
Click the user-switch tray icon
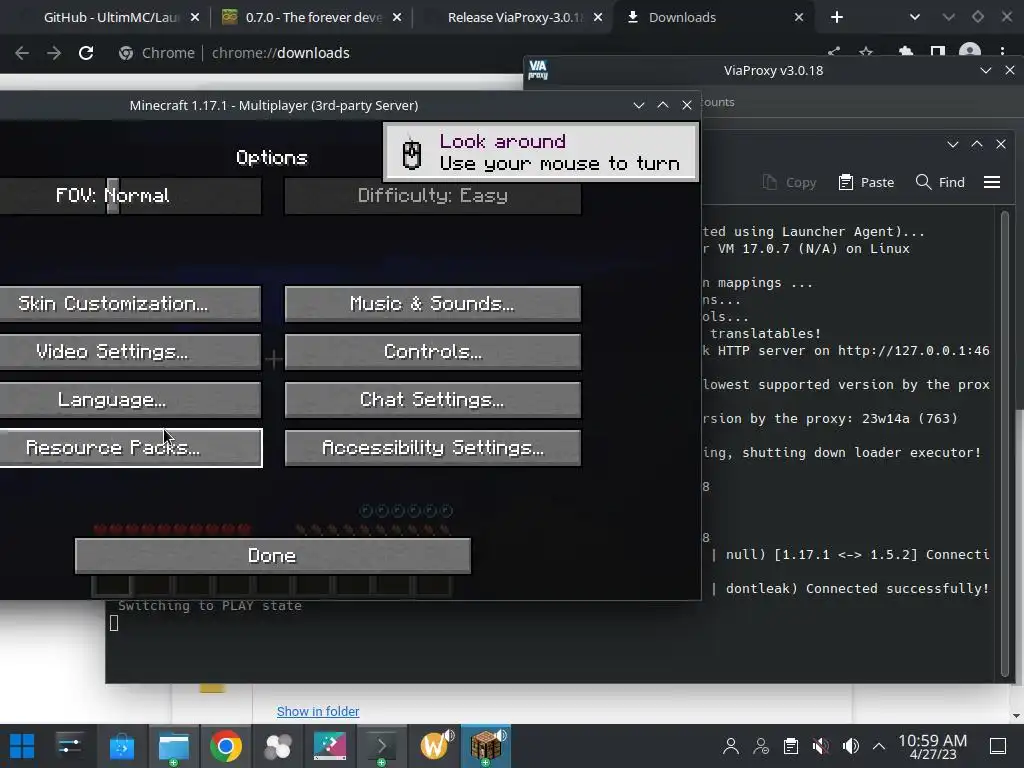click(761, 746)
